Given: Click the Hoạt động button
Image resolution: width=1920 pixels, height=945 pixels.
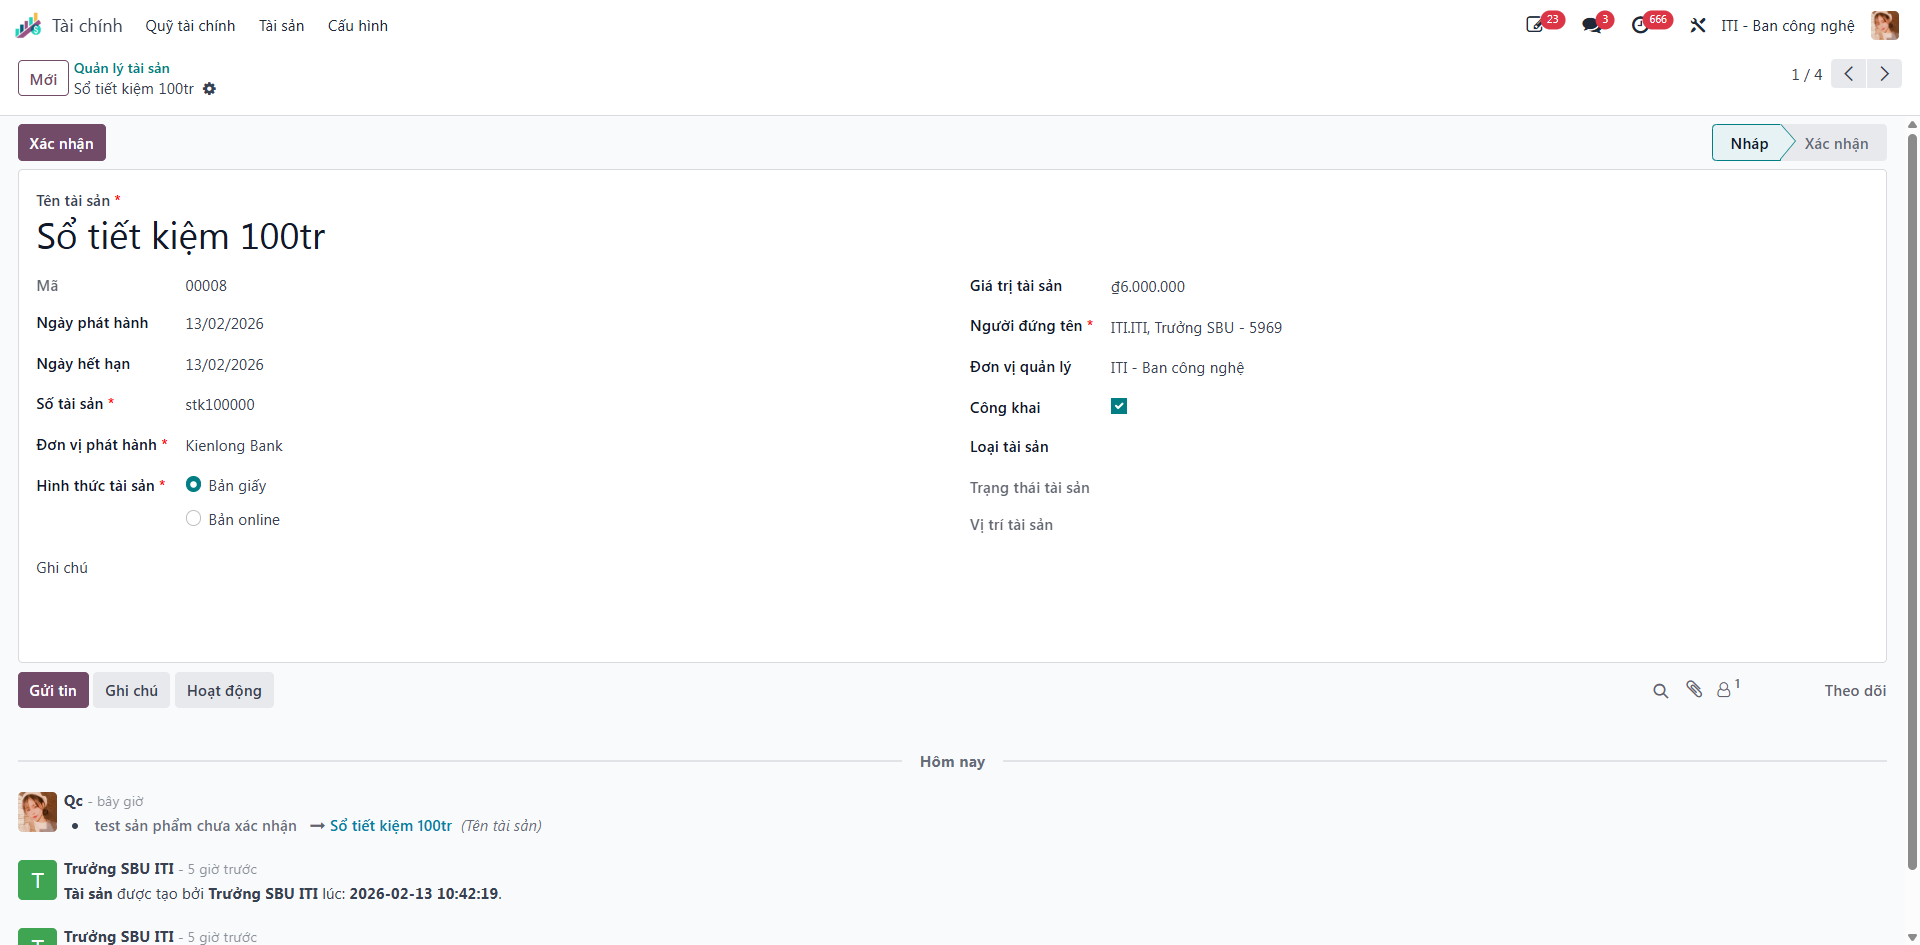Looking at the screenshot, I should coord(224,690).
